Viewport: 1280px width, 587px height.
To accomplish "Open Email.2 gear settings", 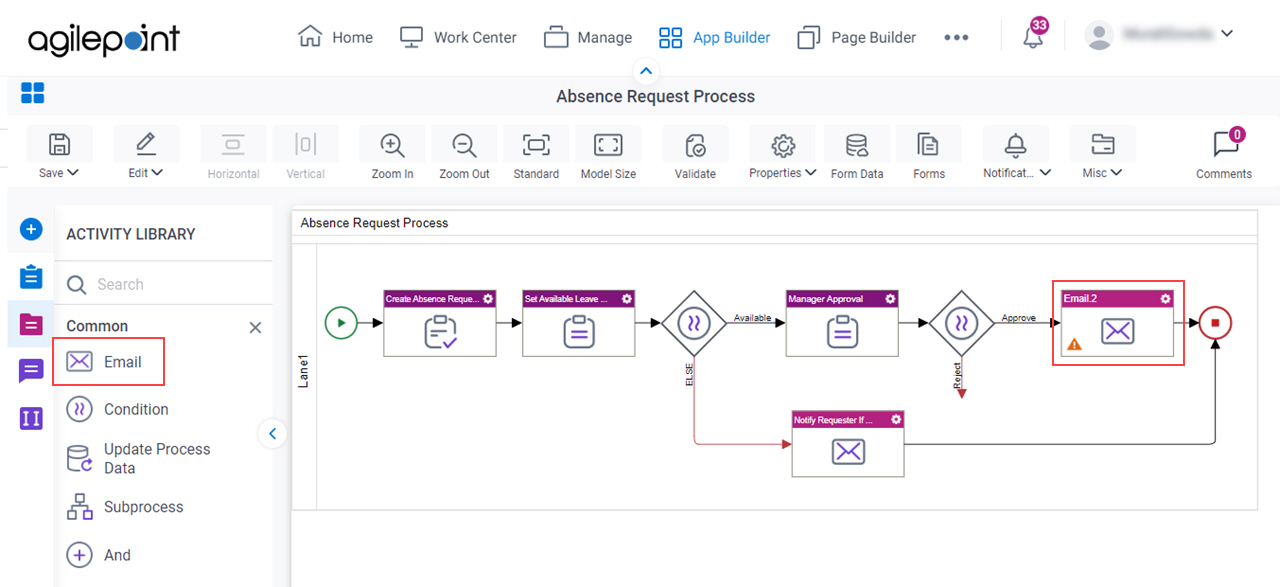I will [x=1166, y=298].
